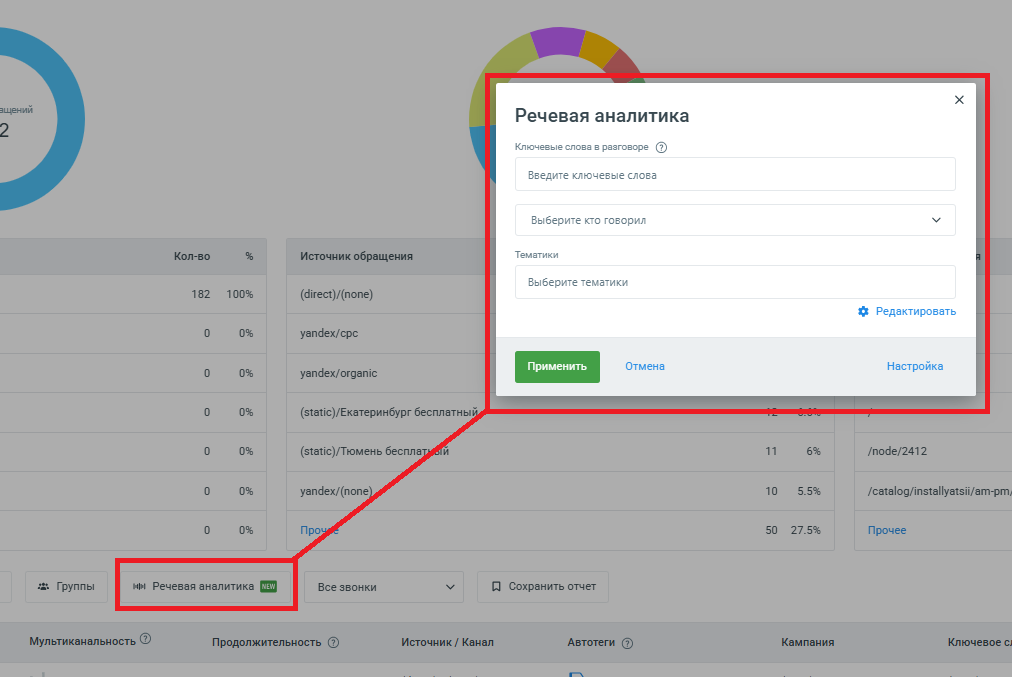The width and height of the screenshot is (1012, 677).
Task: Click the /node/2412 page path
Action: click(x=897, y=451)
